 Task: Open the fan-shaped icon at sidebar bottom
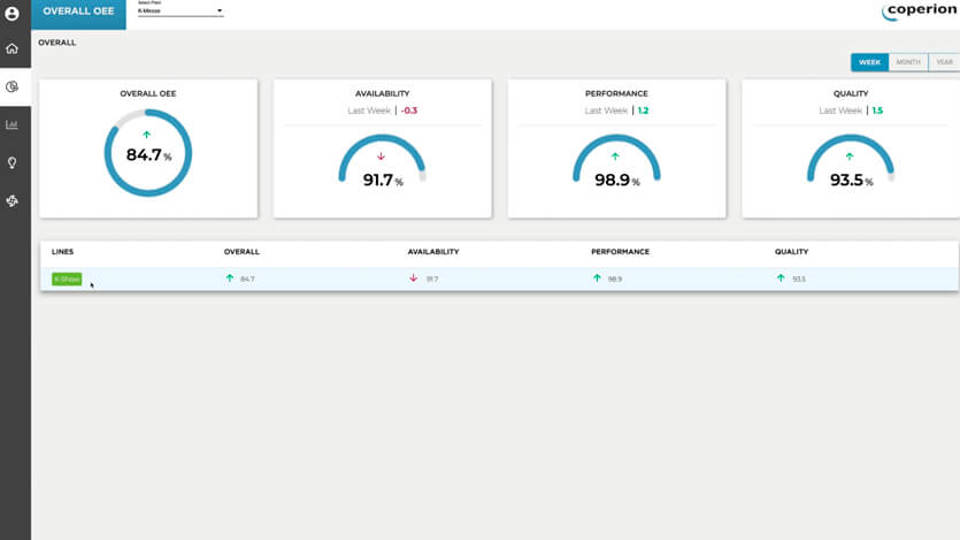pos(13,201)
